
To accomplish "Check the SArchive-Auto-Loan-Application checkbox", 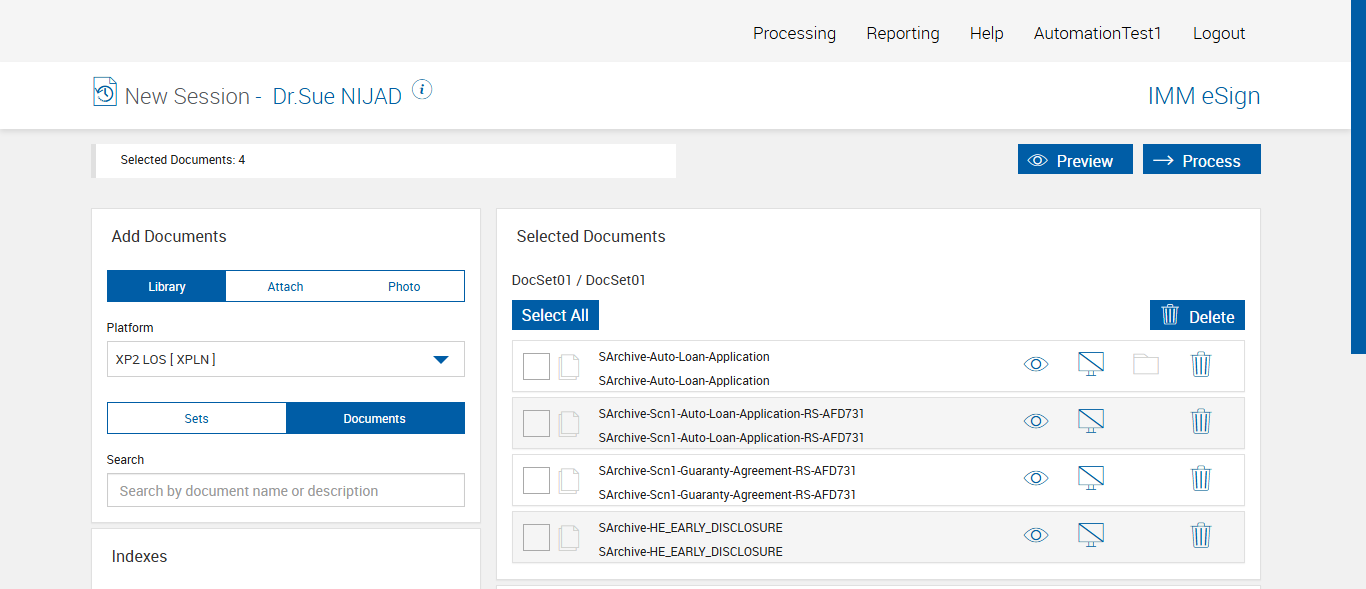I will pyautogui.click(x=536, y=367).
